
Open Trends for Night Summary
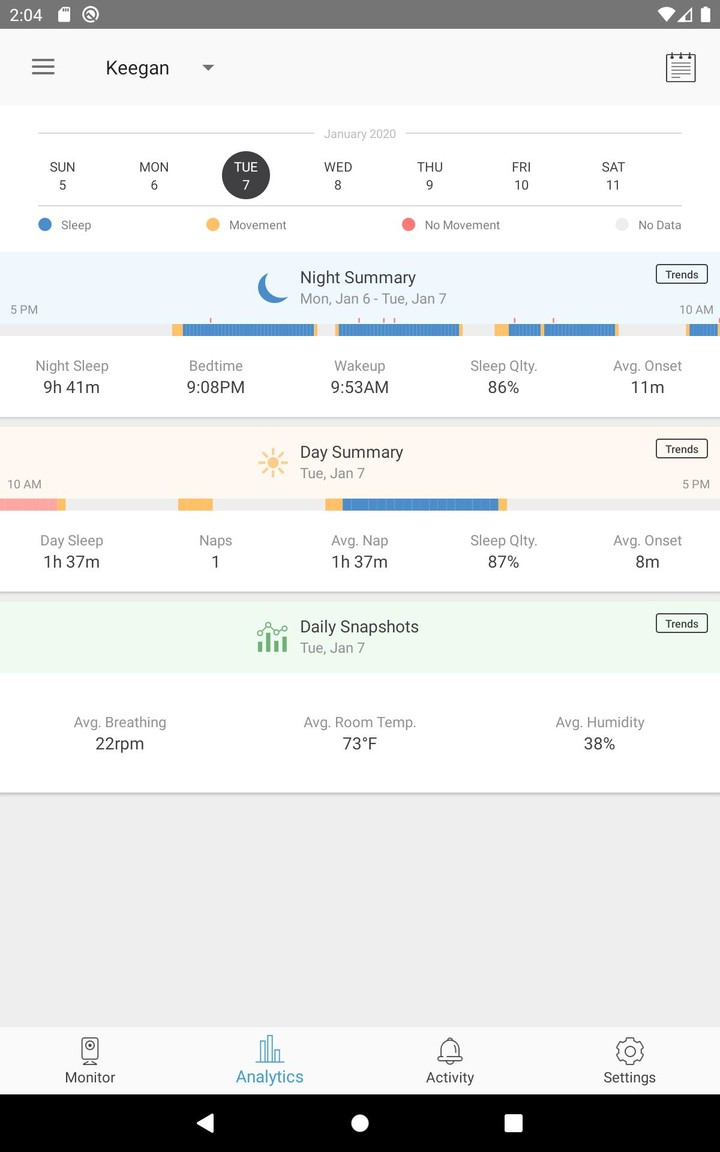pos(681,274)
